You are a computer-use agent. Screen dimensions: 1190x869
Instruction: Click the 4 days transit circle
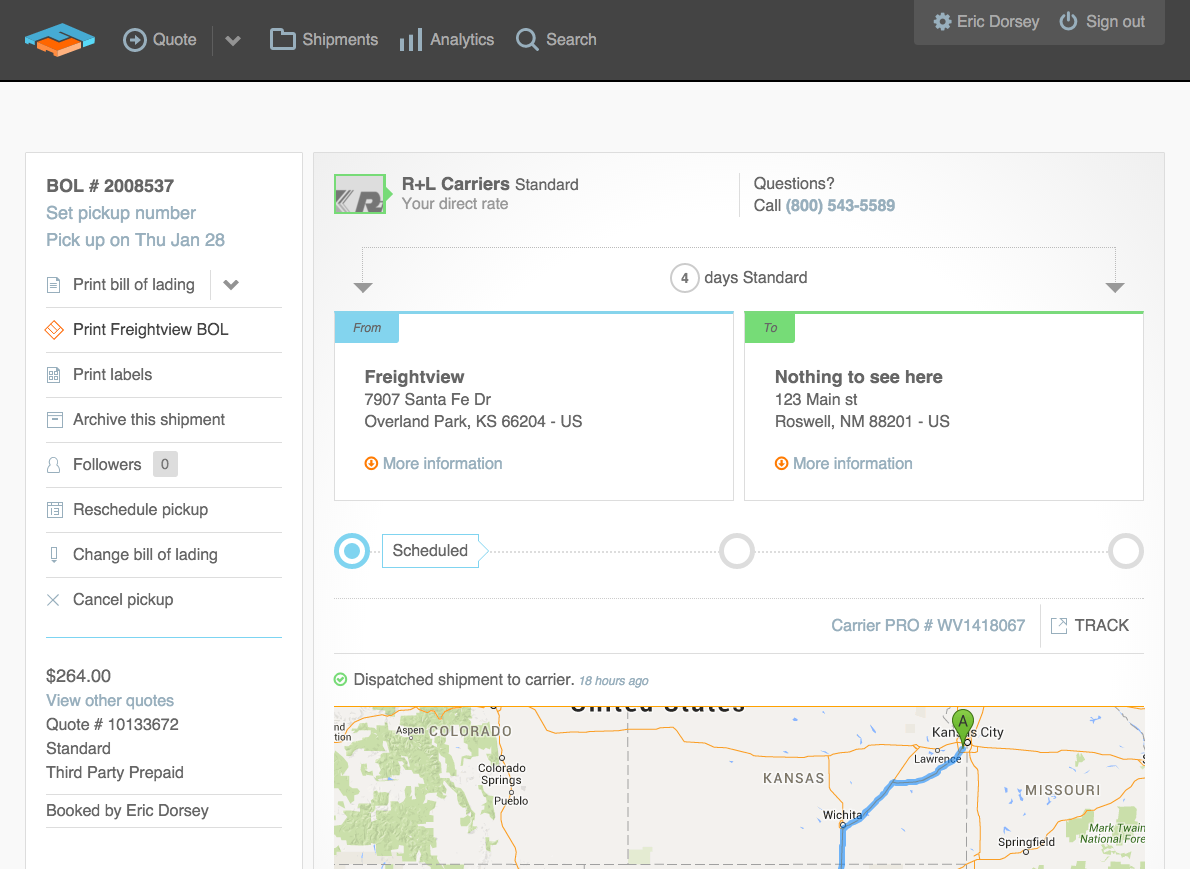685,278
